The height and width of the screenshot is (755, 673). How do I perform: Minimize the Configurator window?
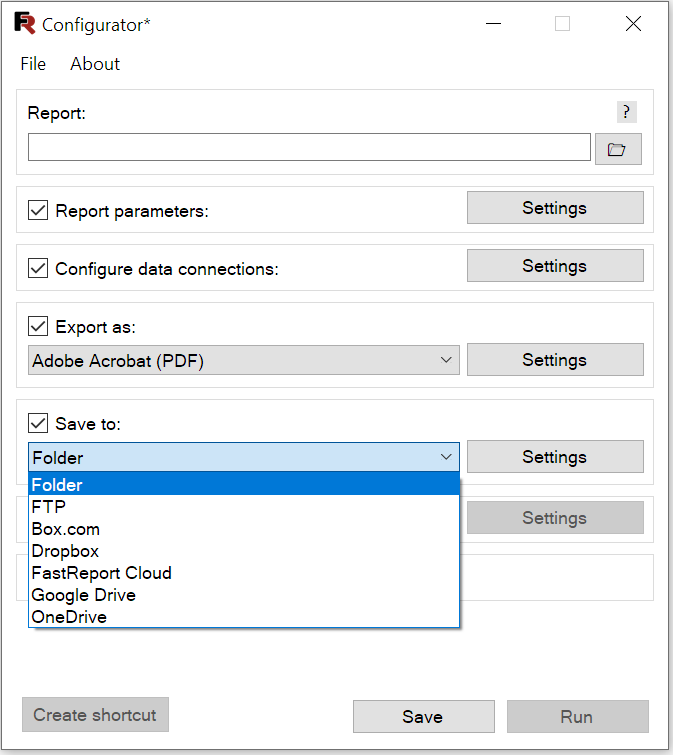click(x=493, y=24)
